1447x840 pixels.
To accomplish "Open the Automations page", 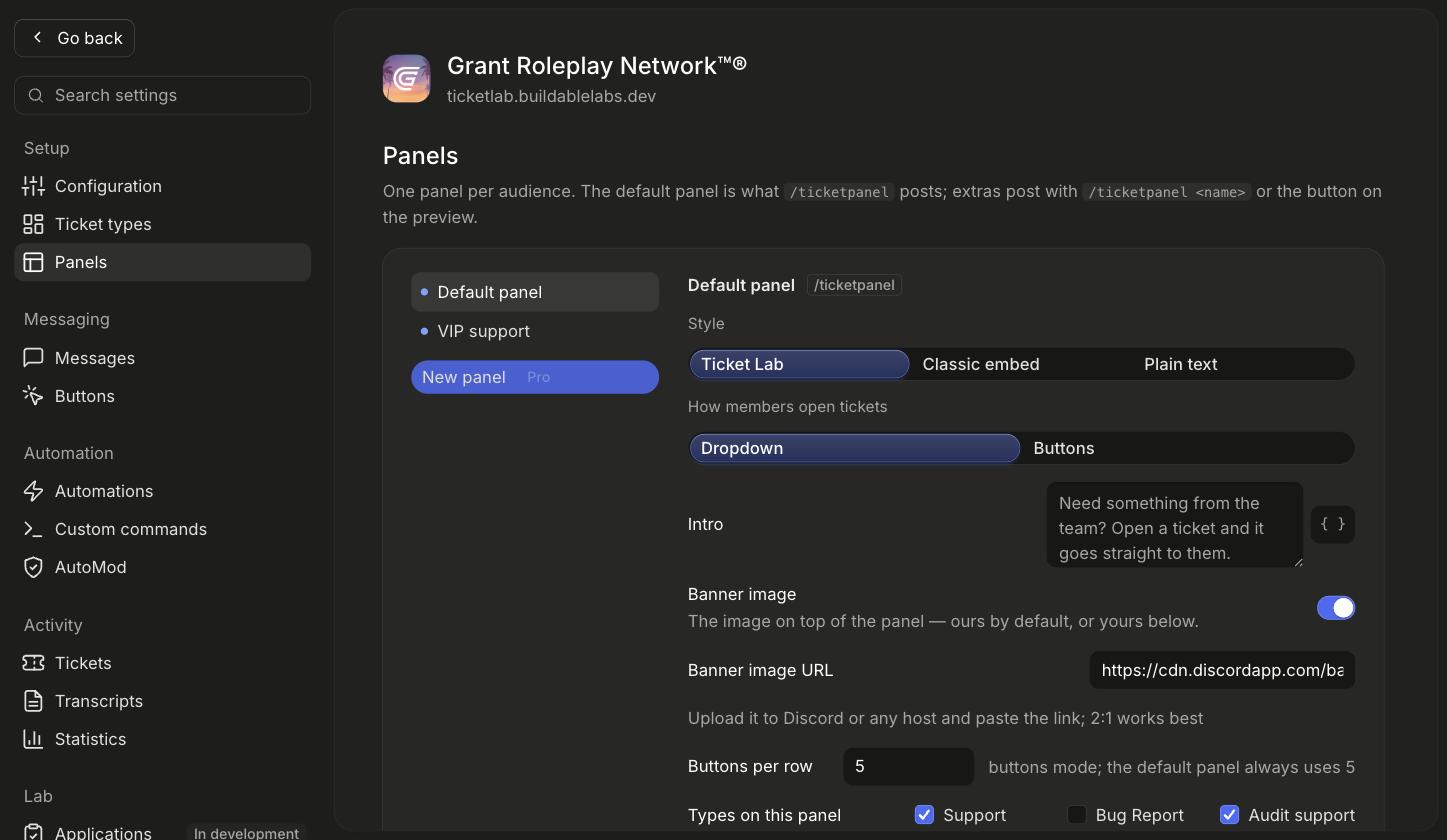I will (162, 491).
